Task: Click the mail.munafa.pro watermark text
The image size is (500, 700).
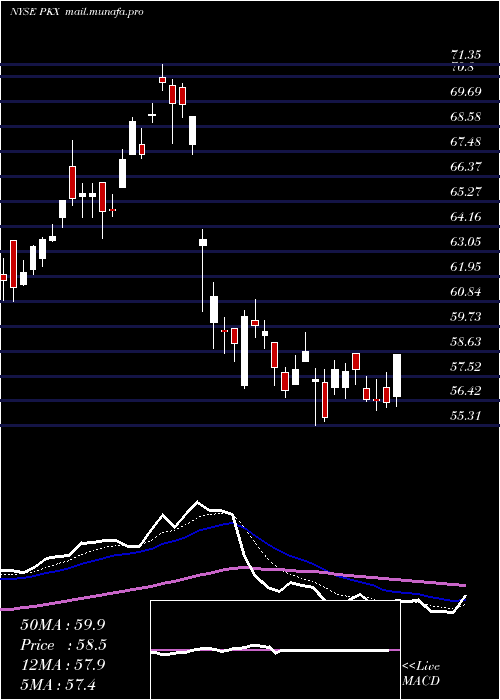Action: coord(104,12)
